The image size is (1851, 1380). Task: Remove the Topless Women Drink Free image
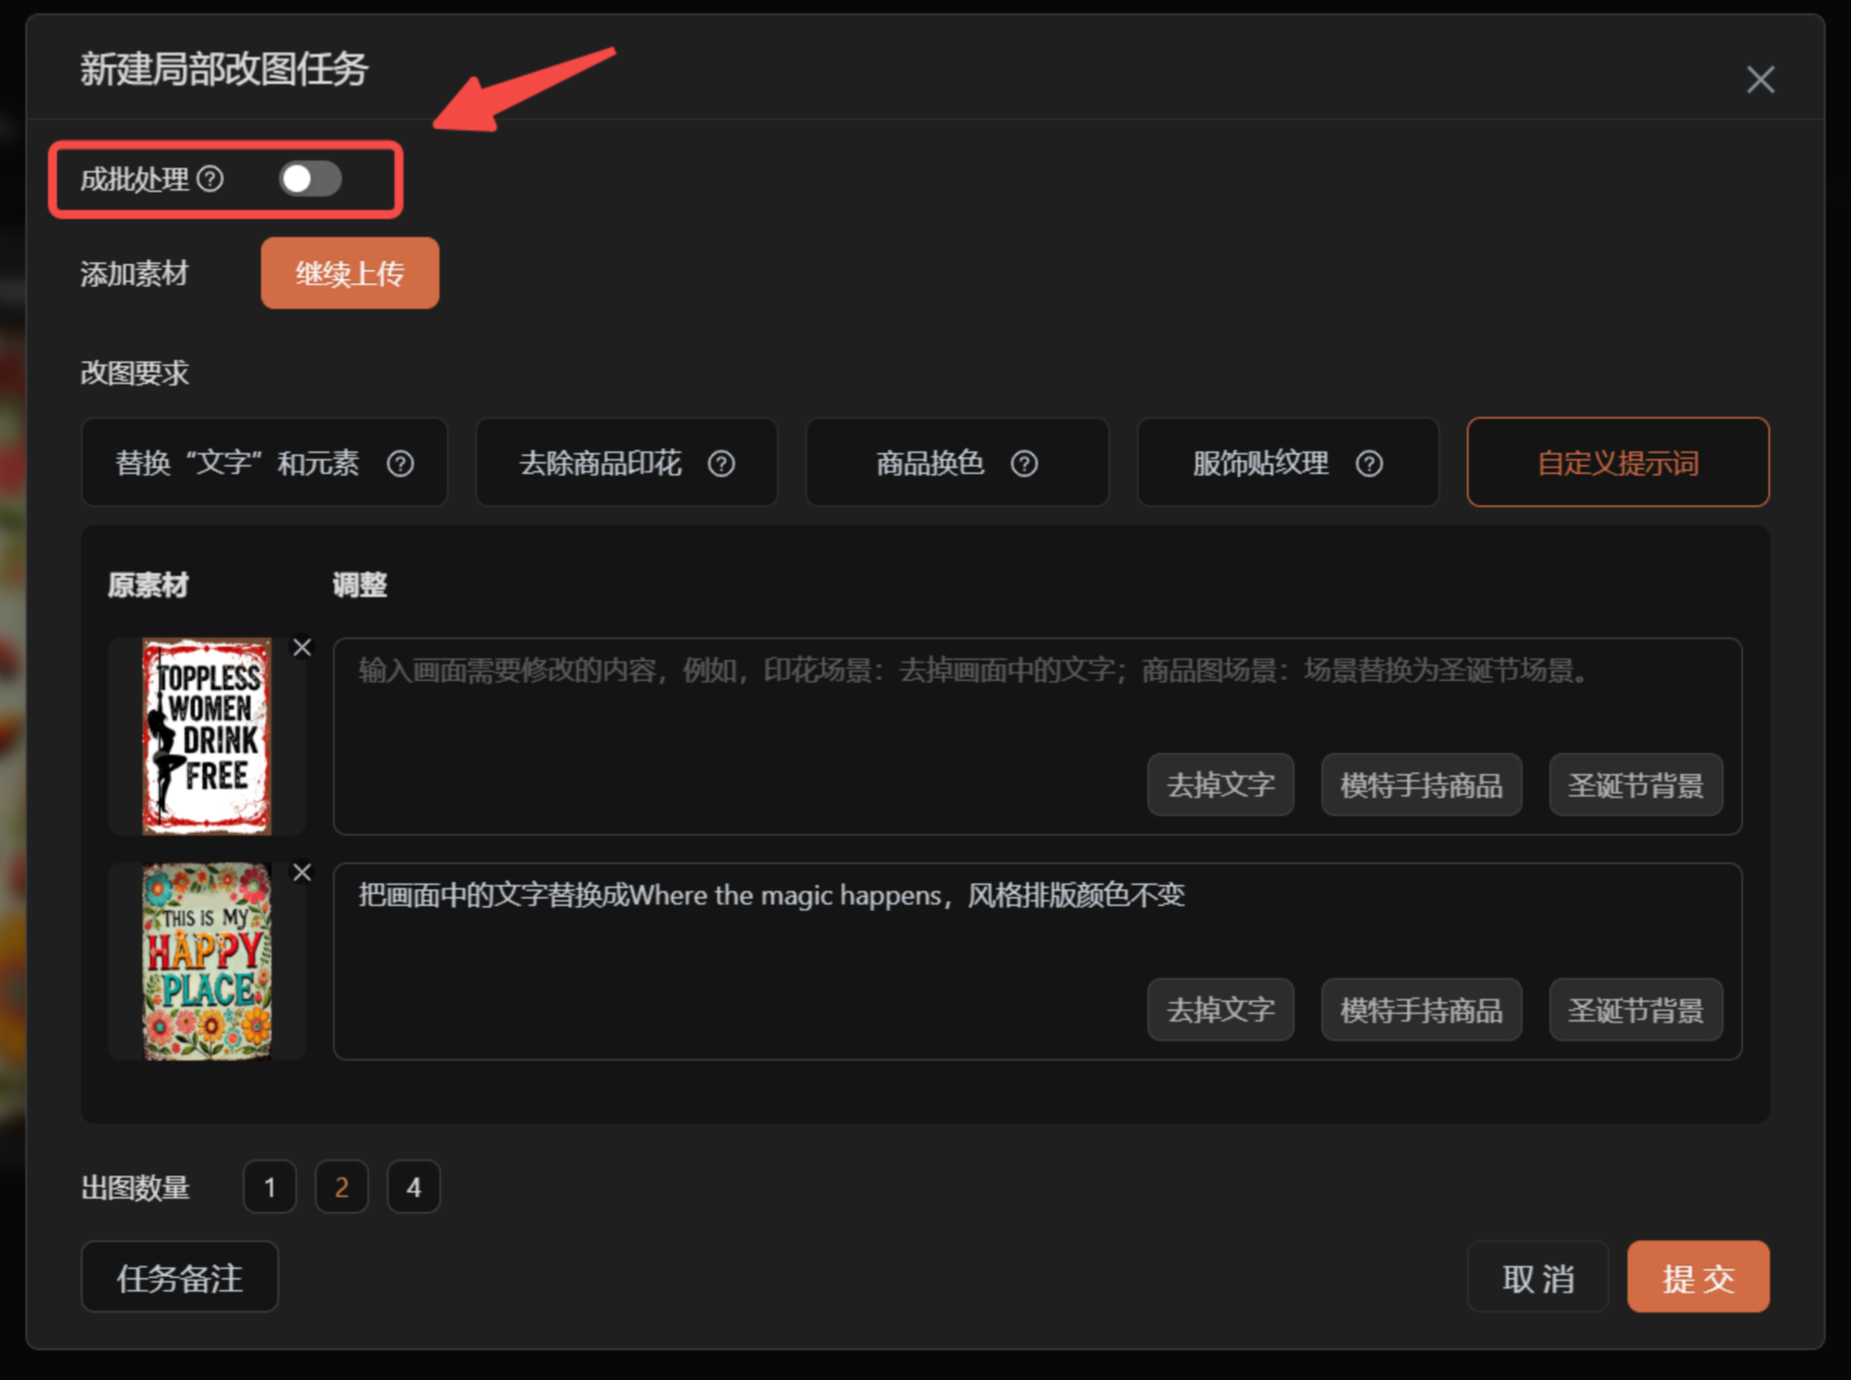pos(302,647)
